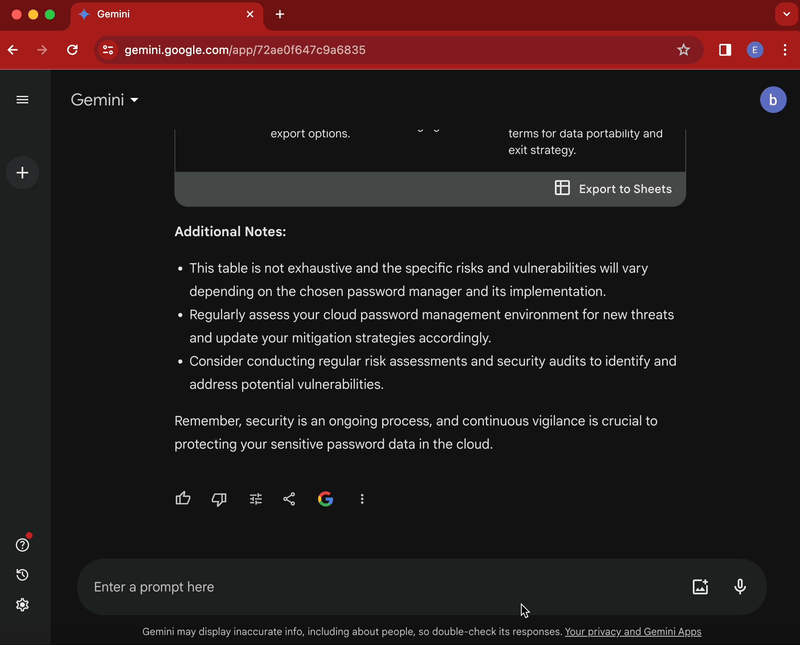This screenshot has width=800, height=645.
Task: Open the Settings gear icon
Action: click(22, 605)
